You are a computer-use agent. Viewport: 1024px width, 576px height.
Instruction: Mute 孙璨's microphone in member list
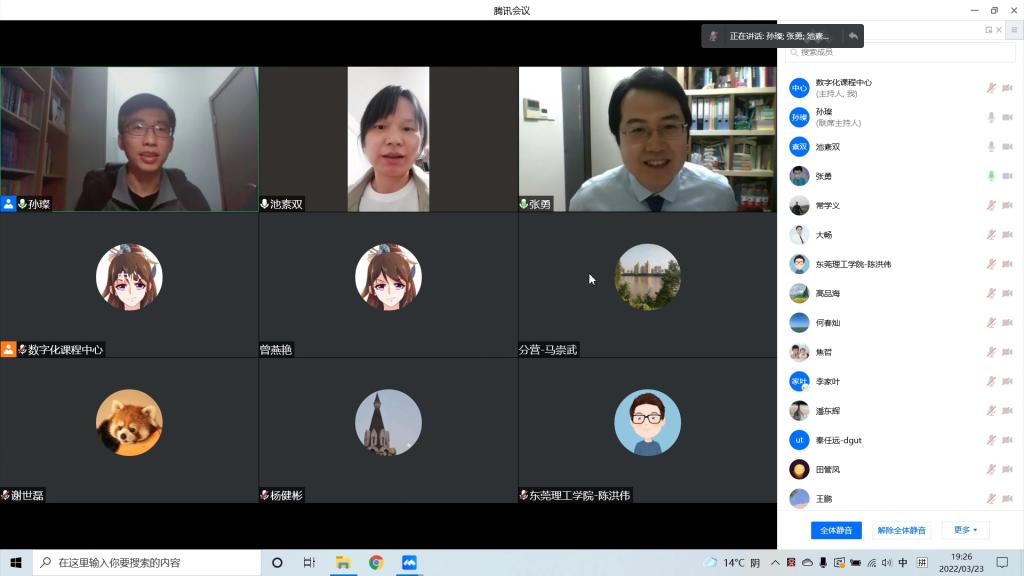point(991,117)
